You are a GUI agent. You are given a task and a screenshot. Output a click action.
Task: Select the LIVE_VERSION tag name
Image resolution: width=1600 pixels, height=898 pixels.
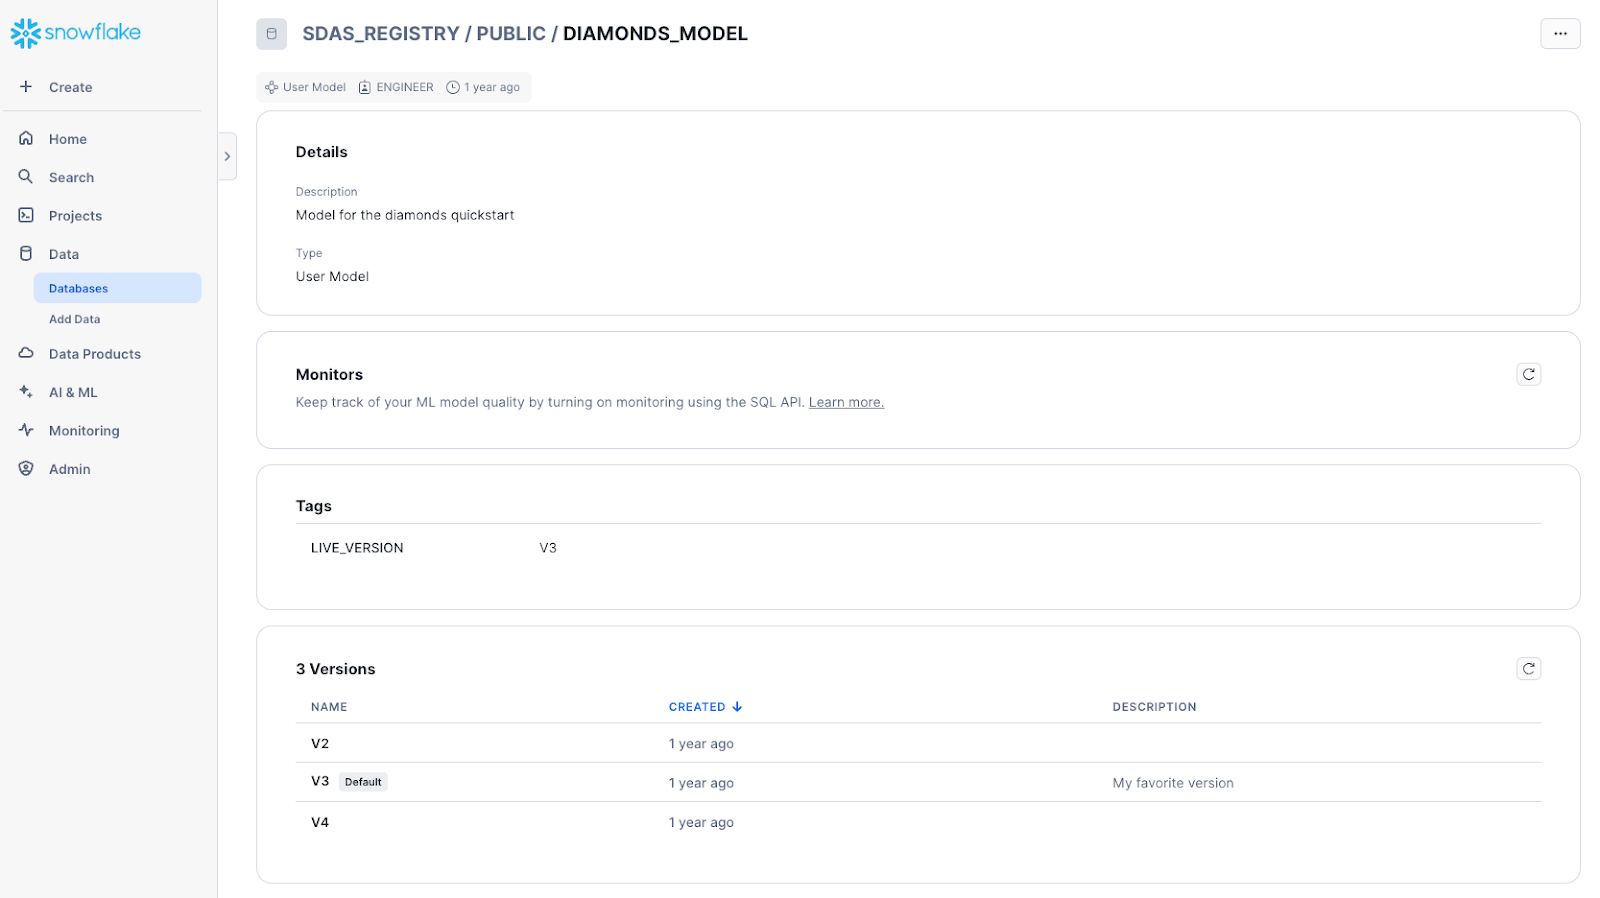[357, 548]
